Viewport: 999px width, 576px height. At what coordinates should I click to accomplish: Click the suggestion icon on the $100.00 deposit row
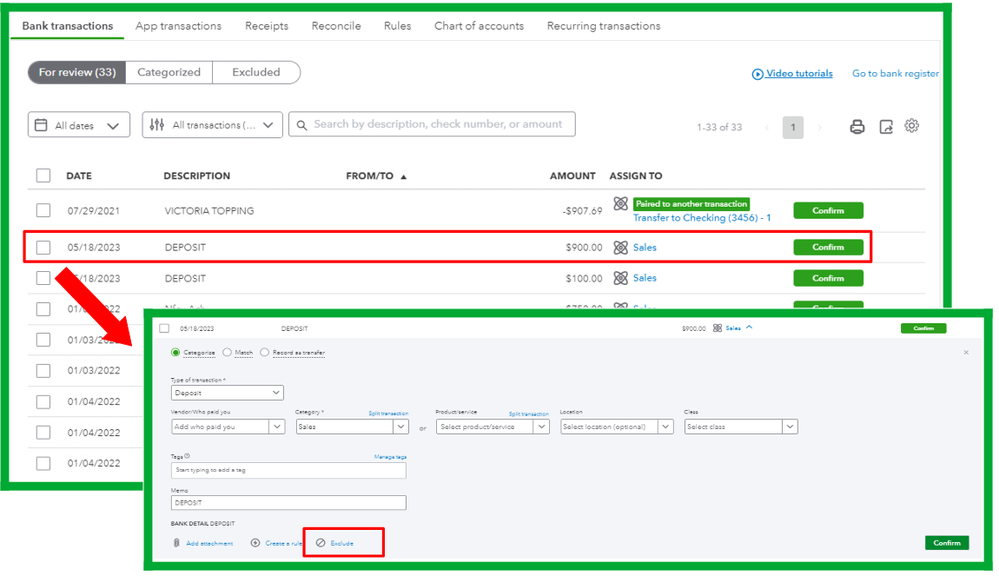pos(621,278)
